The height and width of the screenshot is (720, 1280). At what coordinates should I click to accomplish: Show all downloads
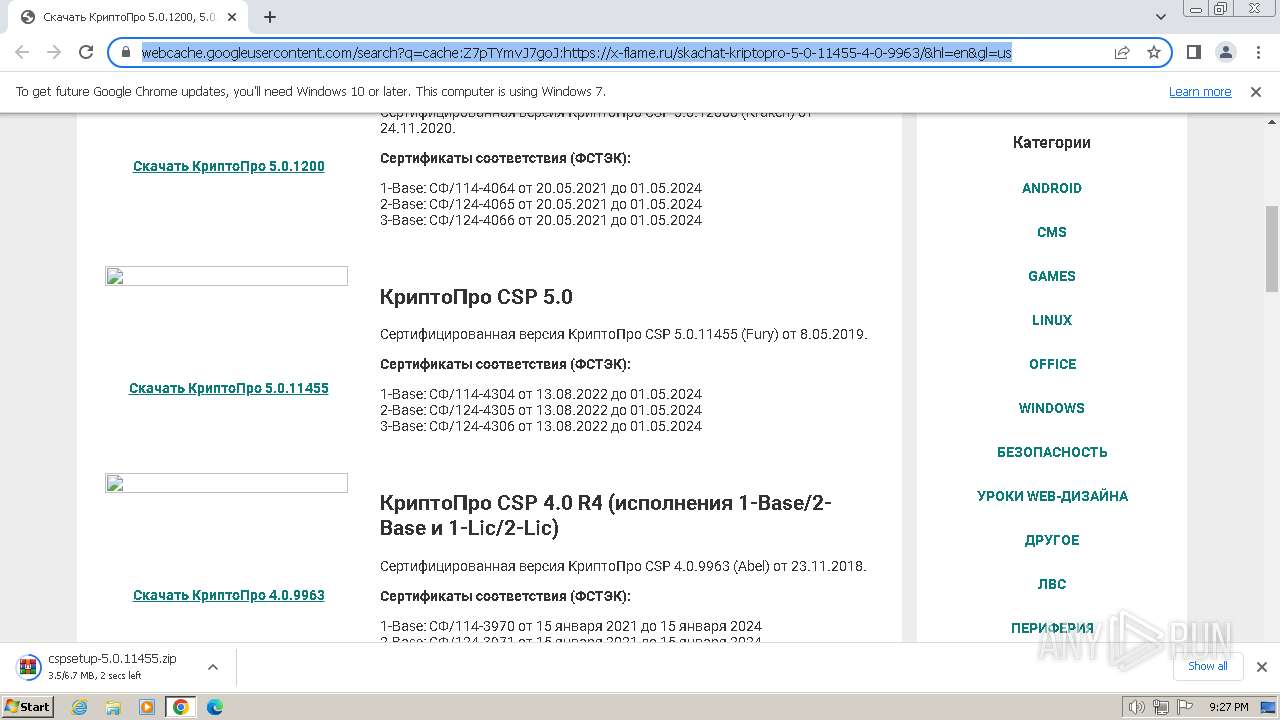click(x=1207, y=666)
